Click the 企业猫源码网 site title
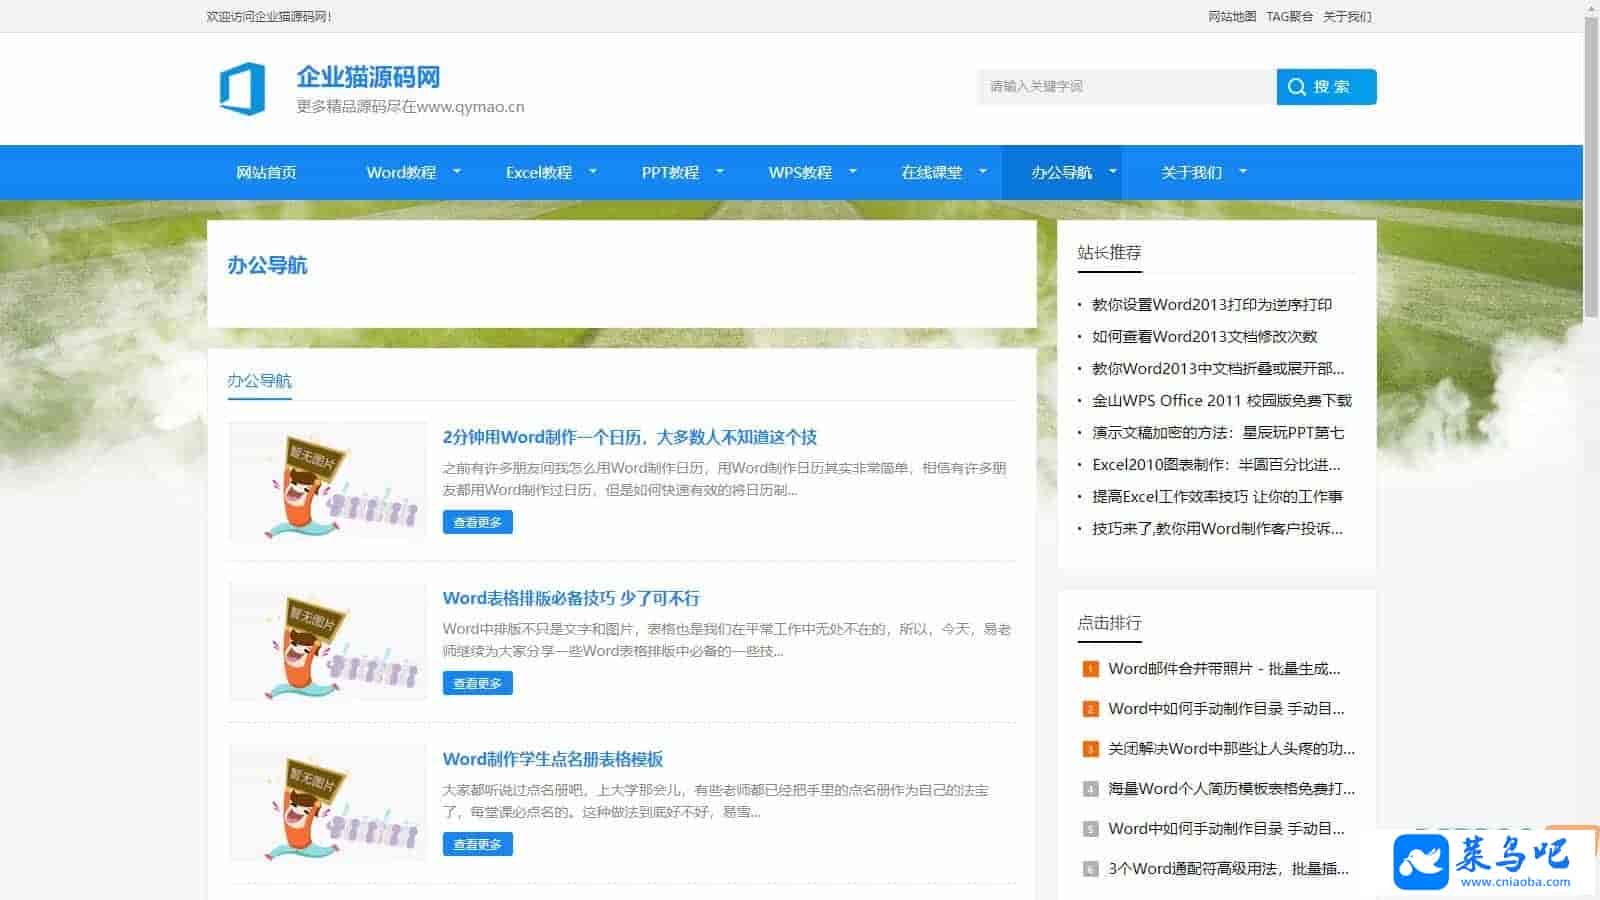Screen dimensions: 1600x900 click(x=368, y=77)
